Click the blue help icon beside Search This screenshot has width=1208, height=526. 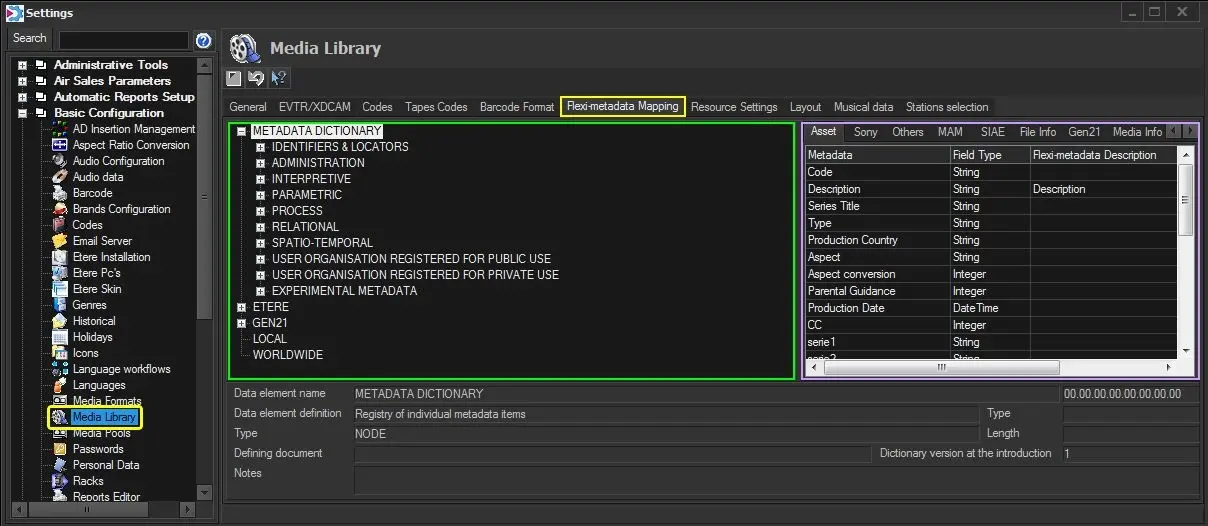click(x=203, y=40)
